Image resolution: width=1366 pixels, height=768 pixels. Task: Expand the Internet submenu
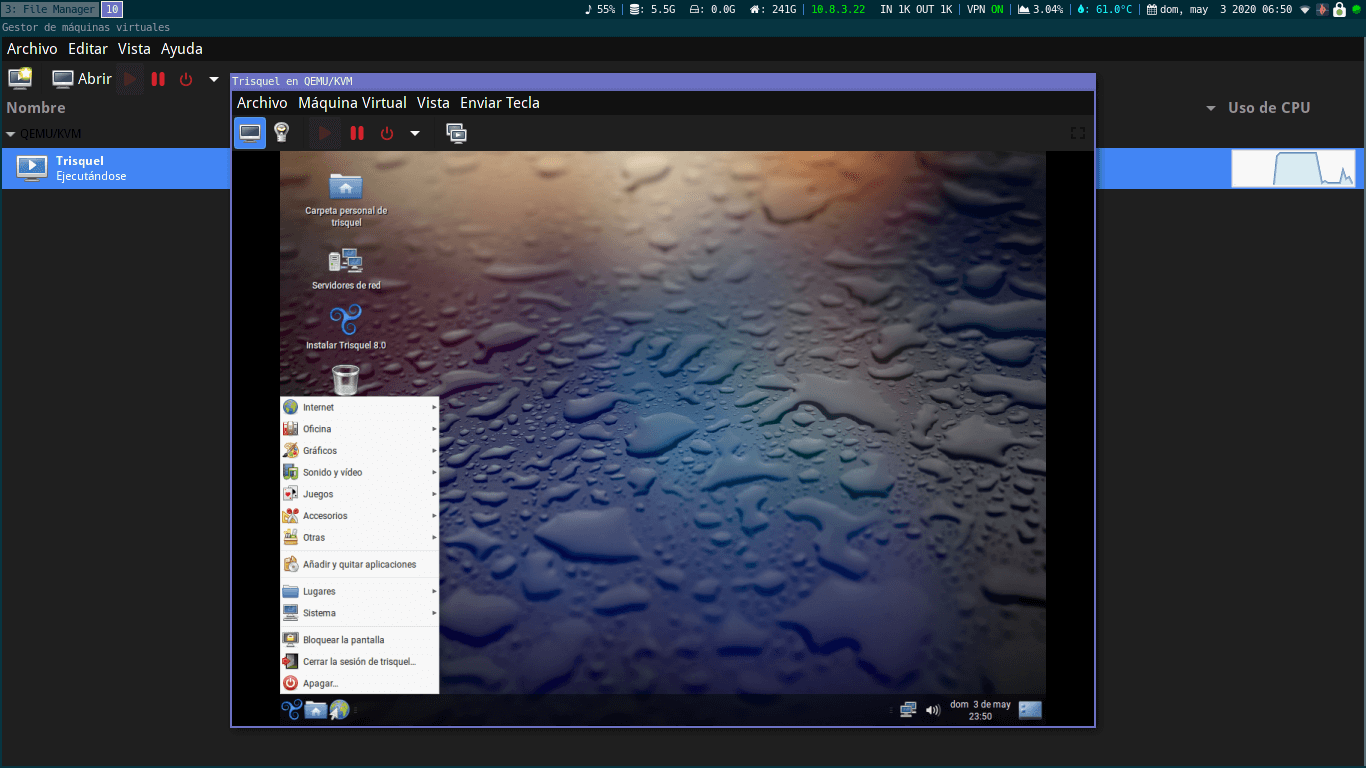click(360, 407)
